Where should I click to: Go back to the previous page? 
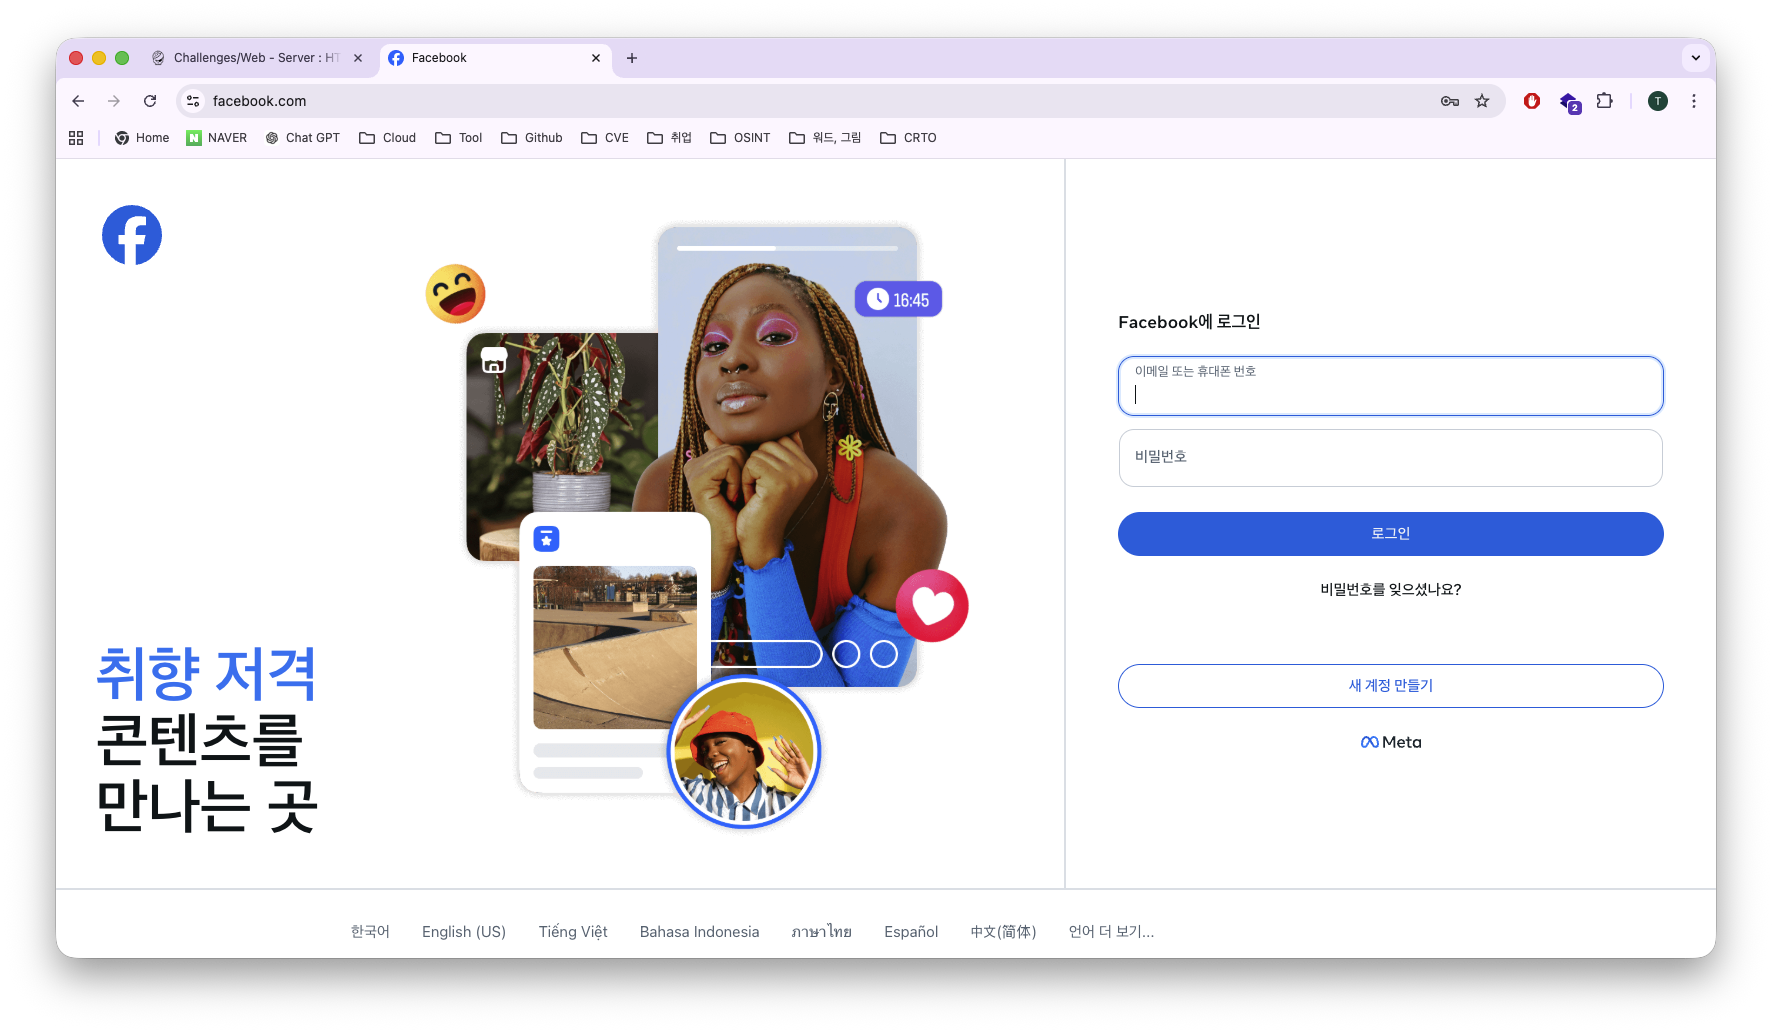(x=78, y=101)
